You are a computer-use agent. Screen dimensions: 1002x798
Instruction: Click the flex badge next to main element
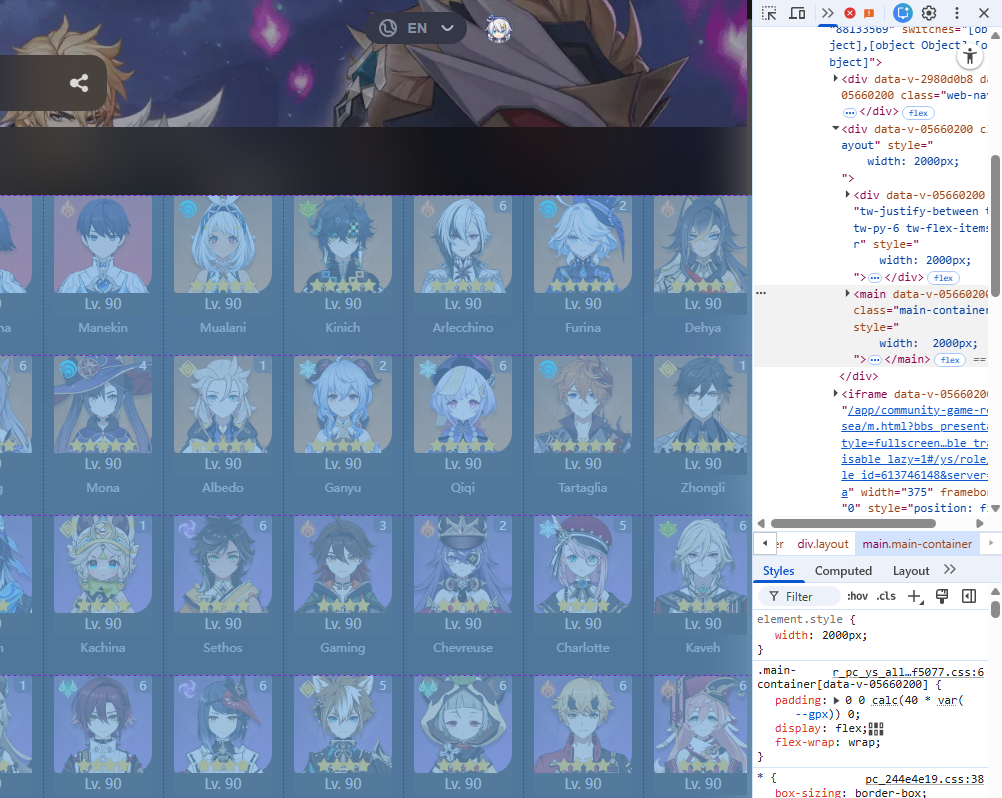tap(950, 360)
